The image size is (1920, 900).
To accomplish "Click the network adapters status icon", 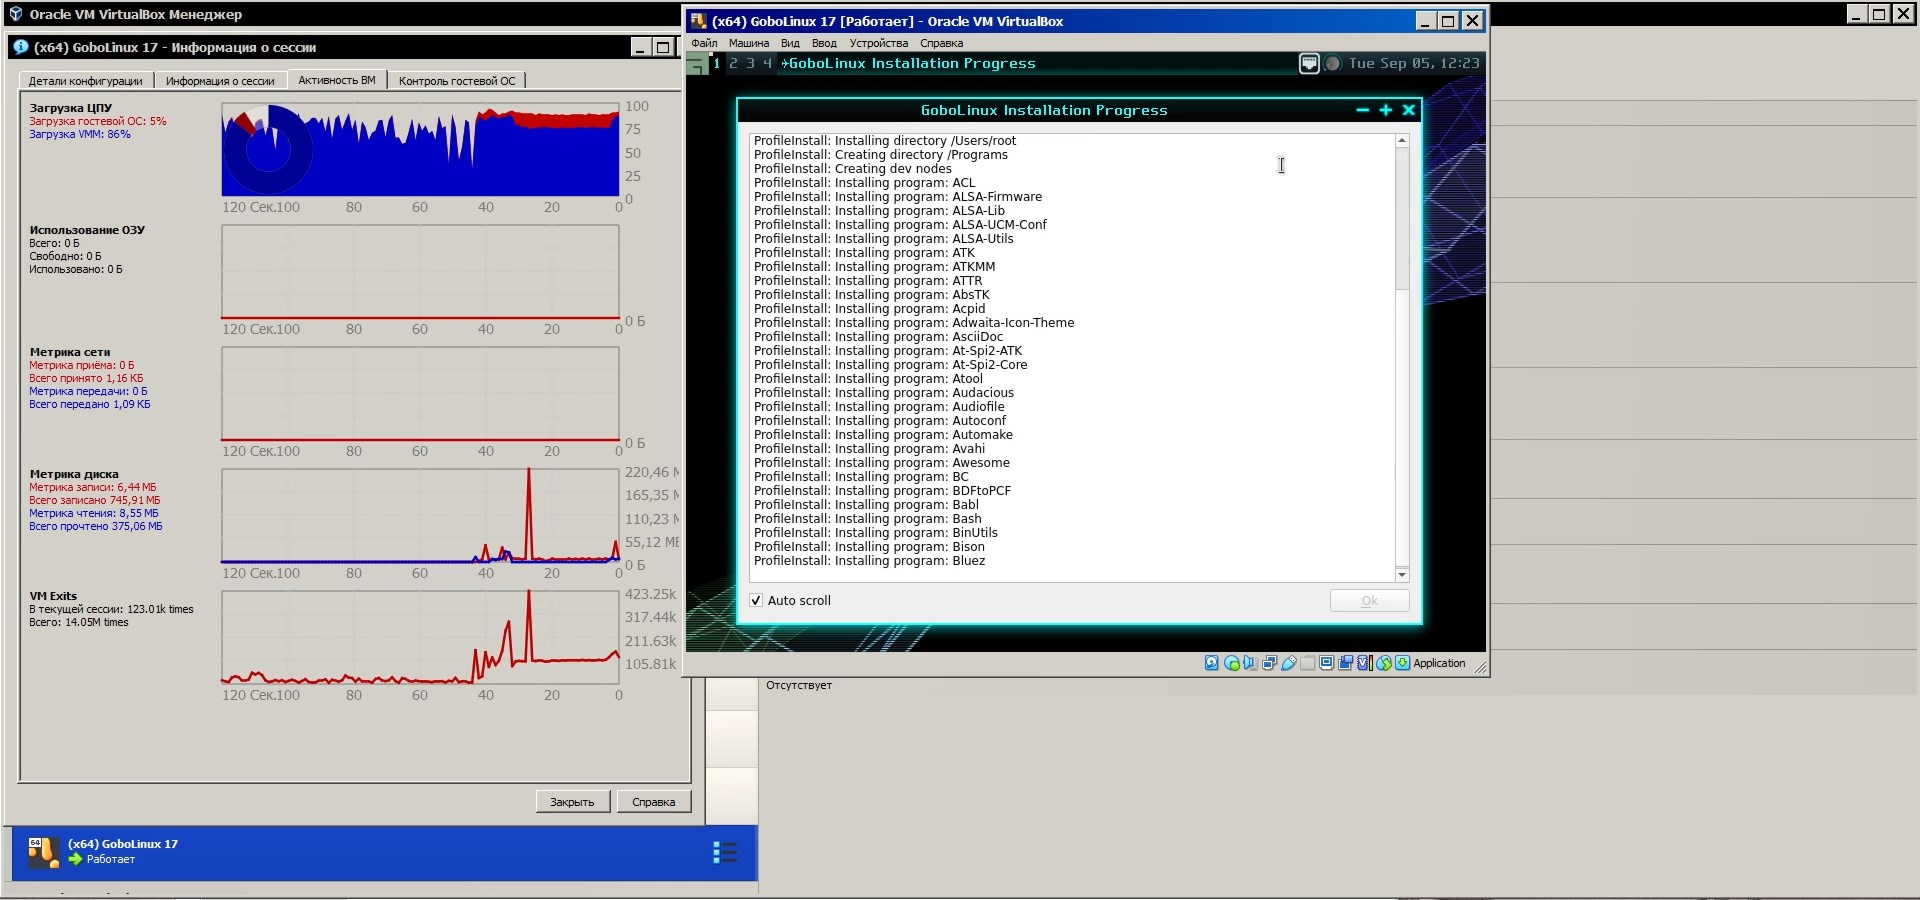I will (1269, 663).
